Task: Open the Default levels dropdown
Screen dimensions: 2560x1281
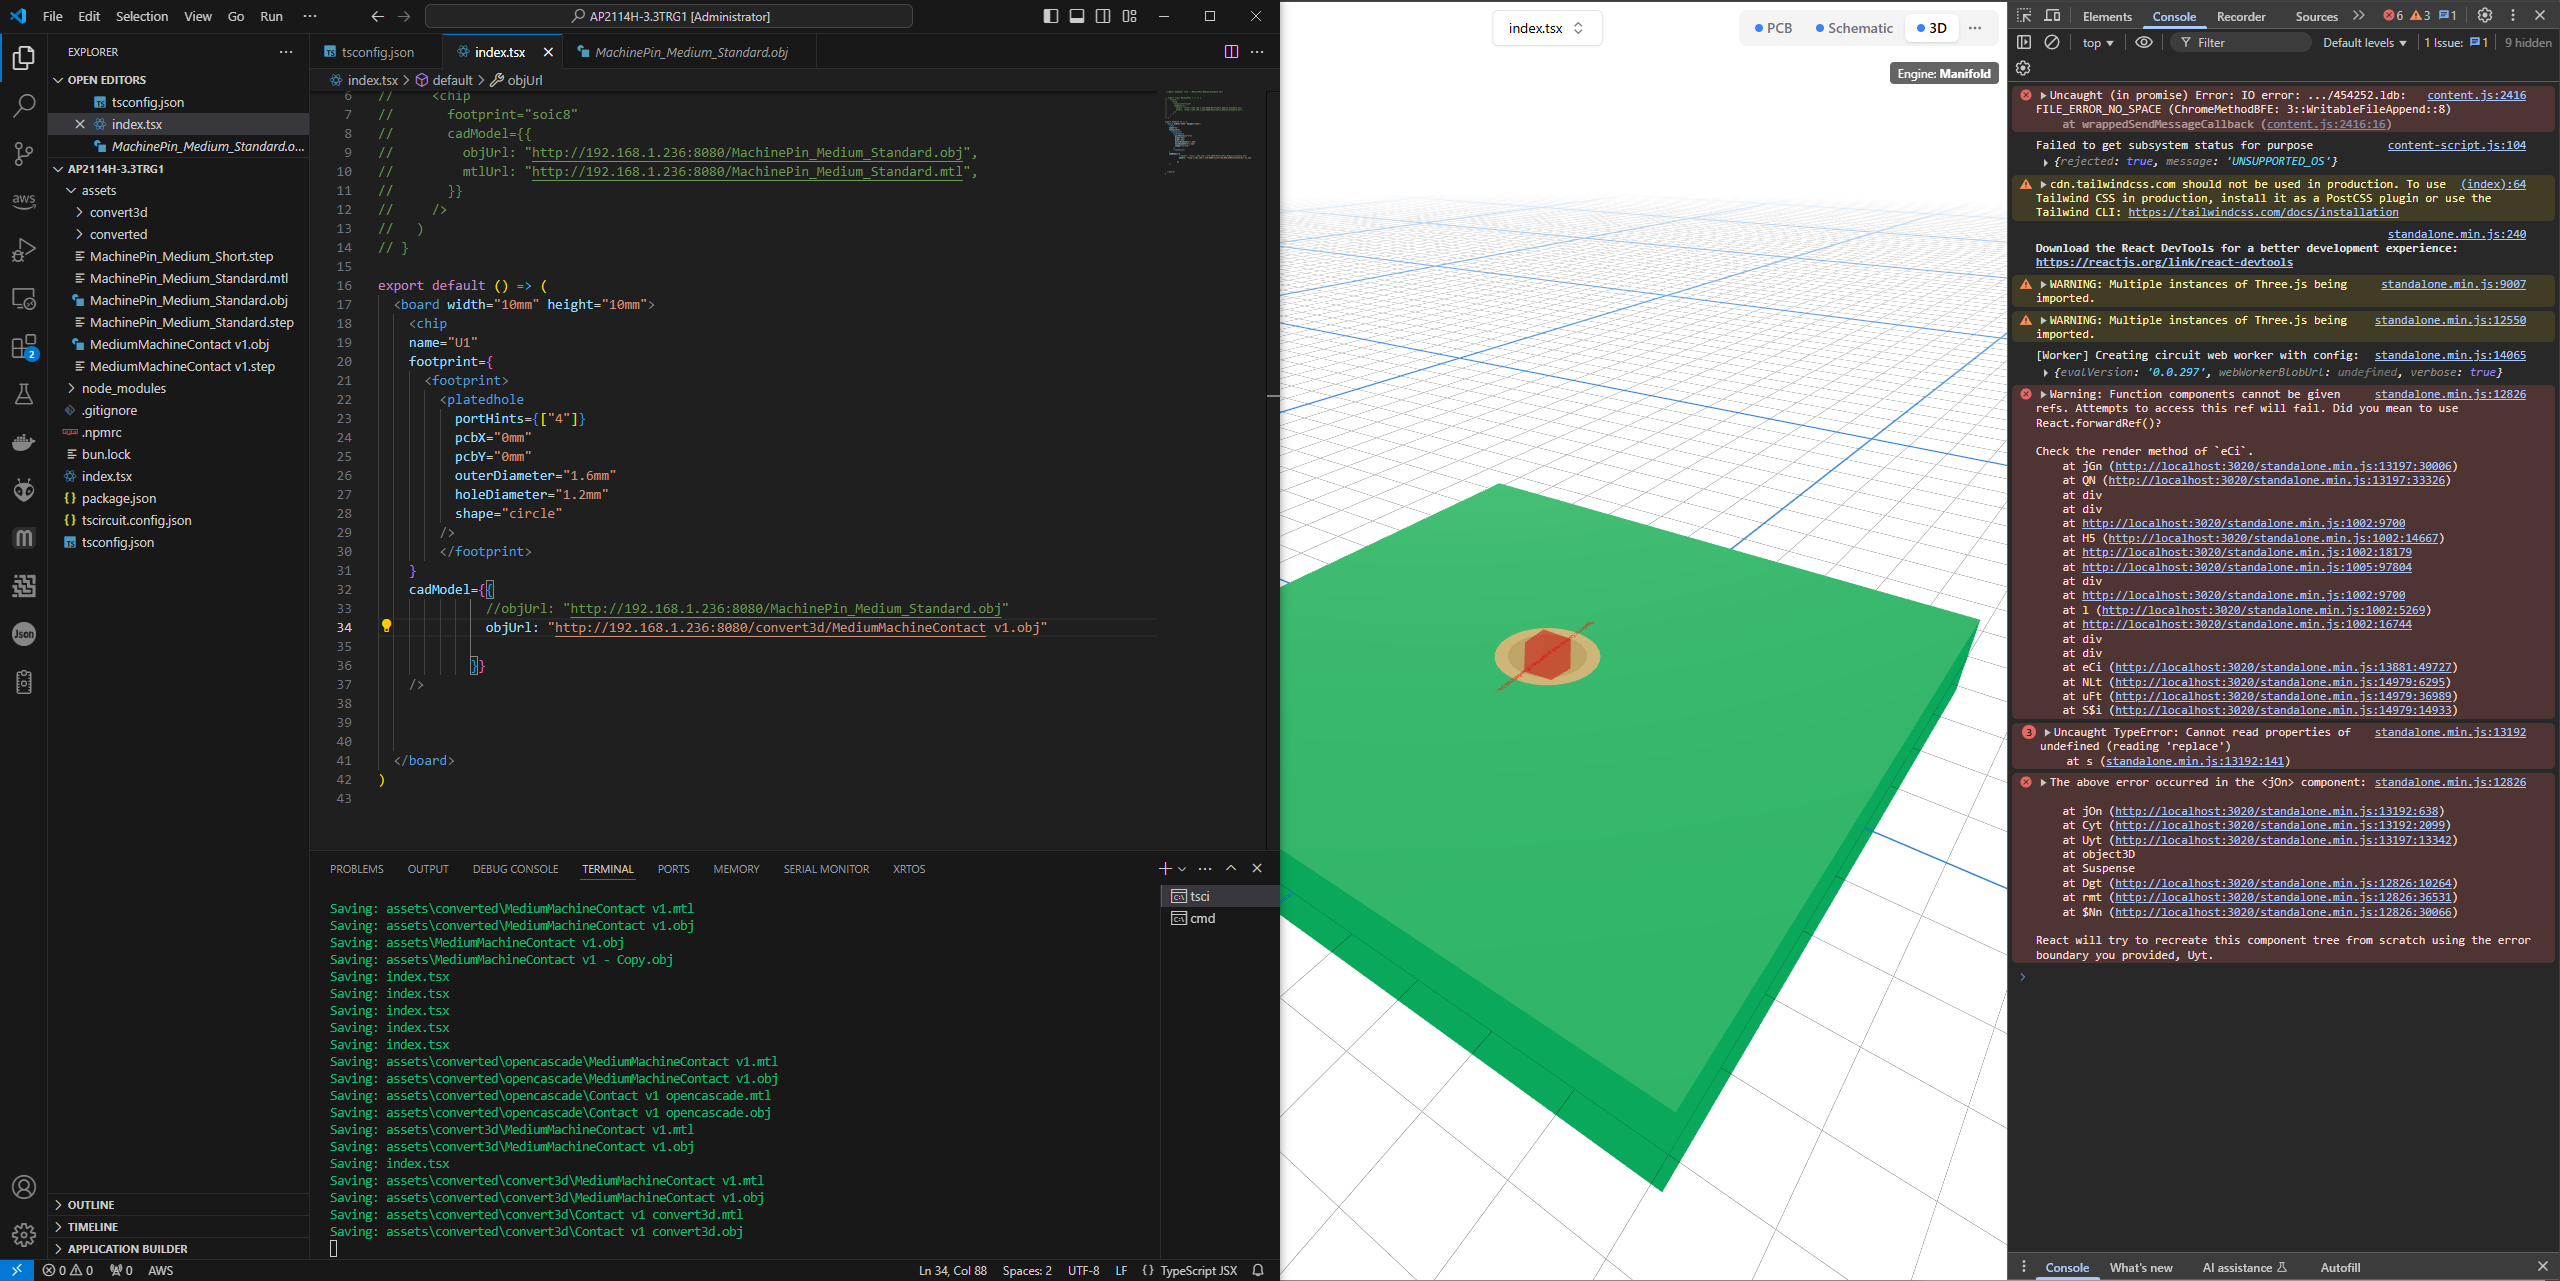Action: (2364, 43)
